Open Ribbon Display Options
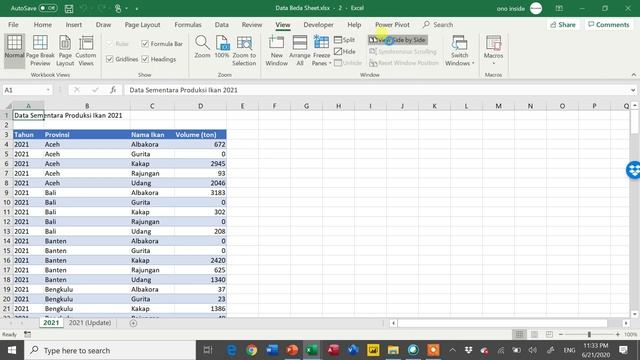640x360 pixels. click(x=559, y=8)
